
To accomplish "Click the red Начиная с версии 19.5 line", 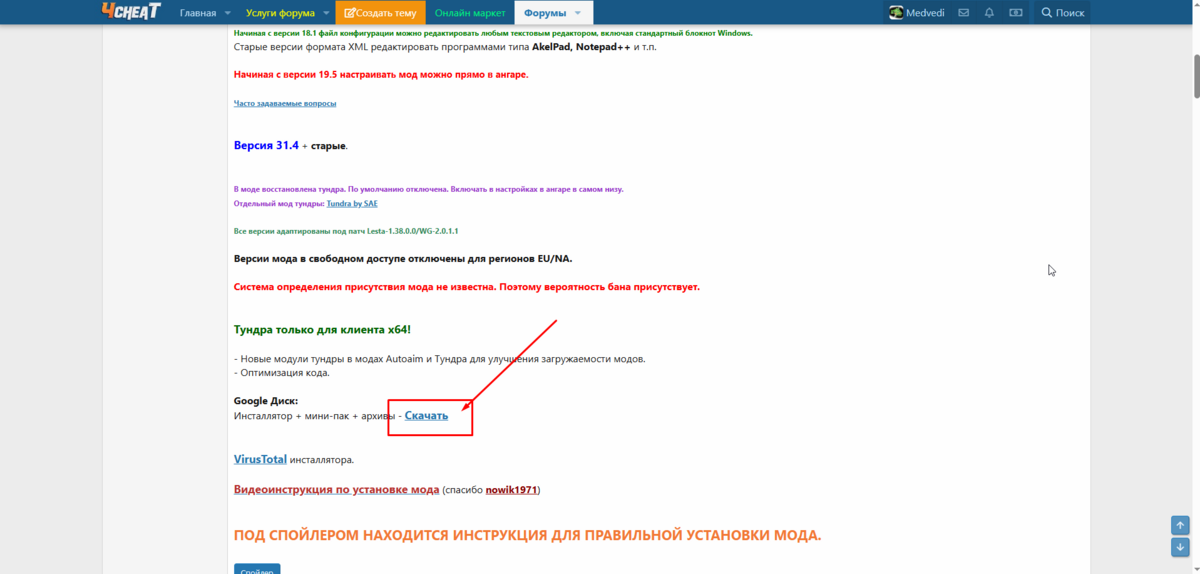I will pyautogui.click(x=381, y=74).
